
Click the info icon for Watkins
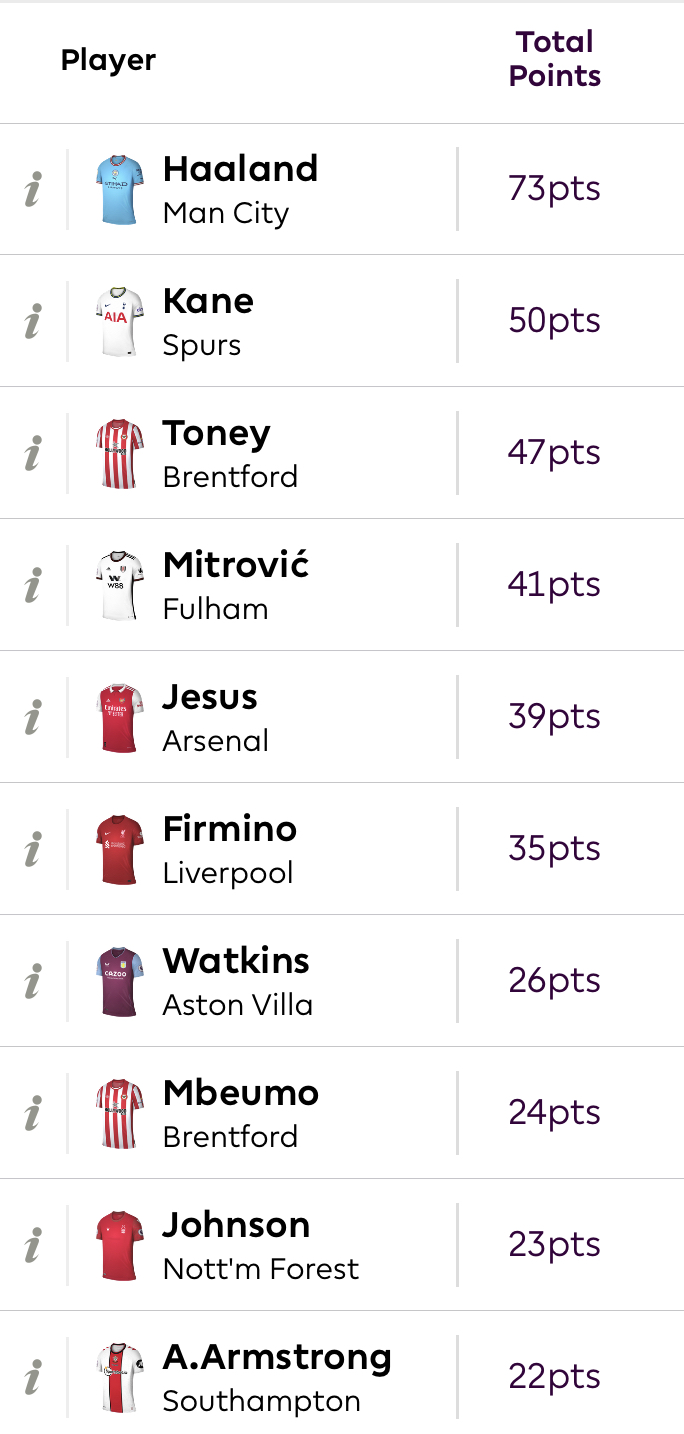click(31, 980)
